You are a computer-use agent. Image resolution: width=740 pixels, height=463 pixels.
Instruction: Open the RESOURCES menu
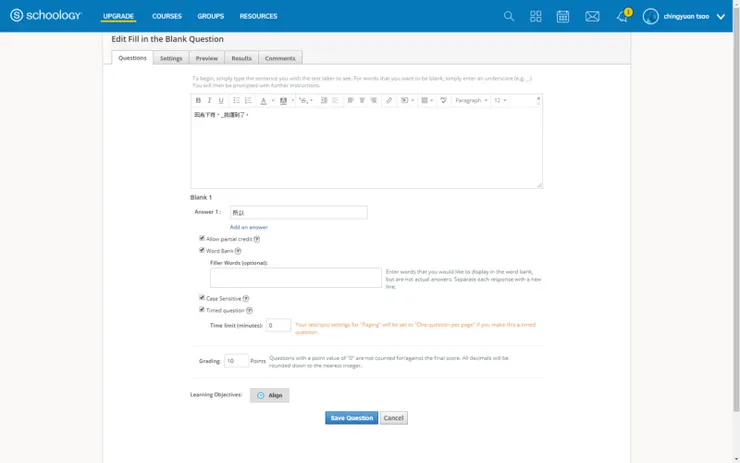coord(258,16)
